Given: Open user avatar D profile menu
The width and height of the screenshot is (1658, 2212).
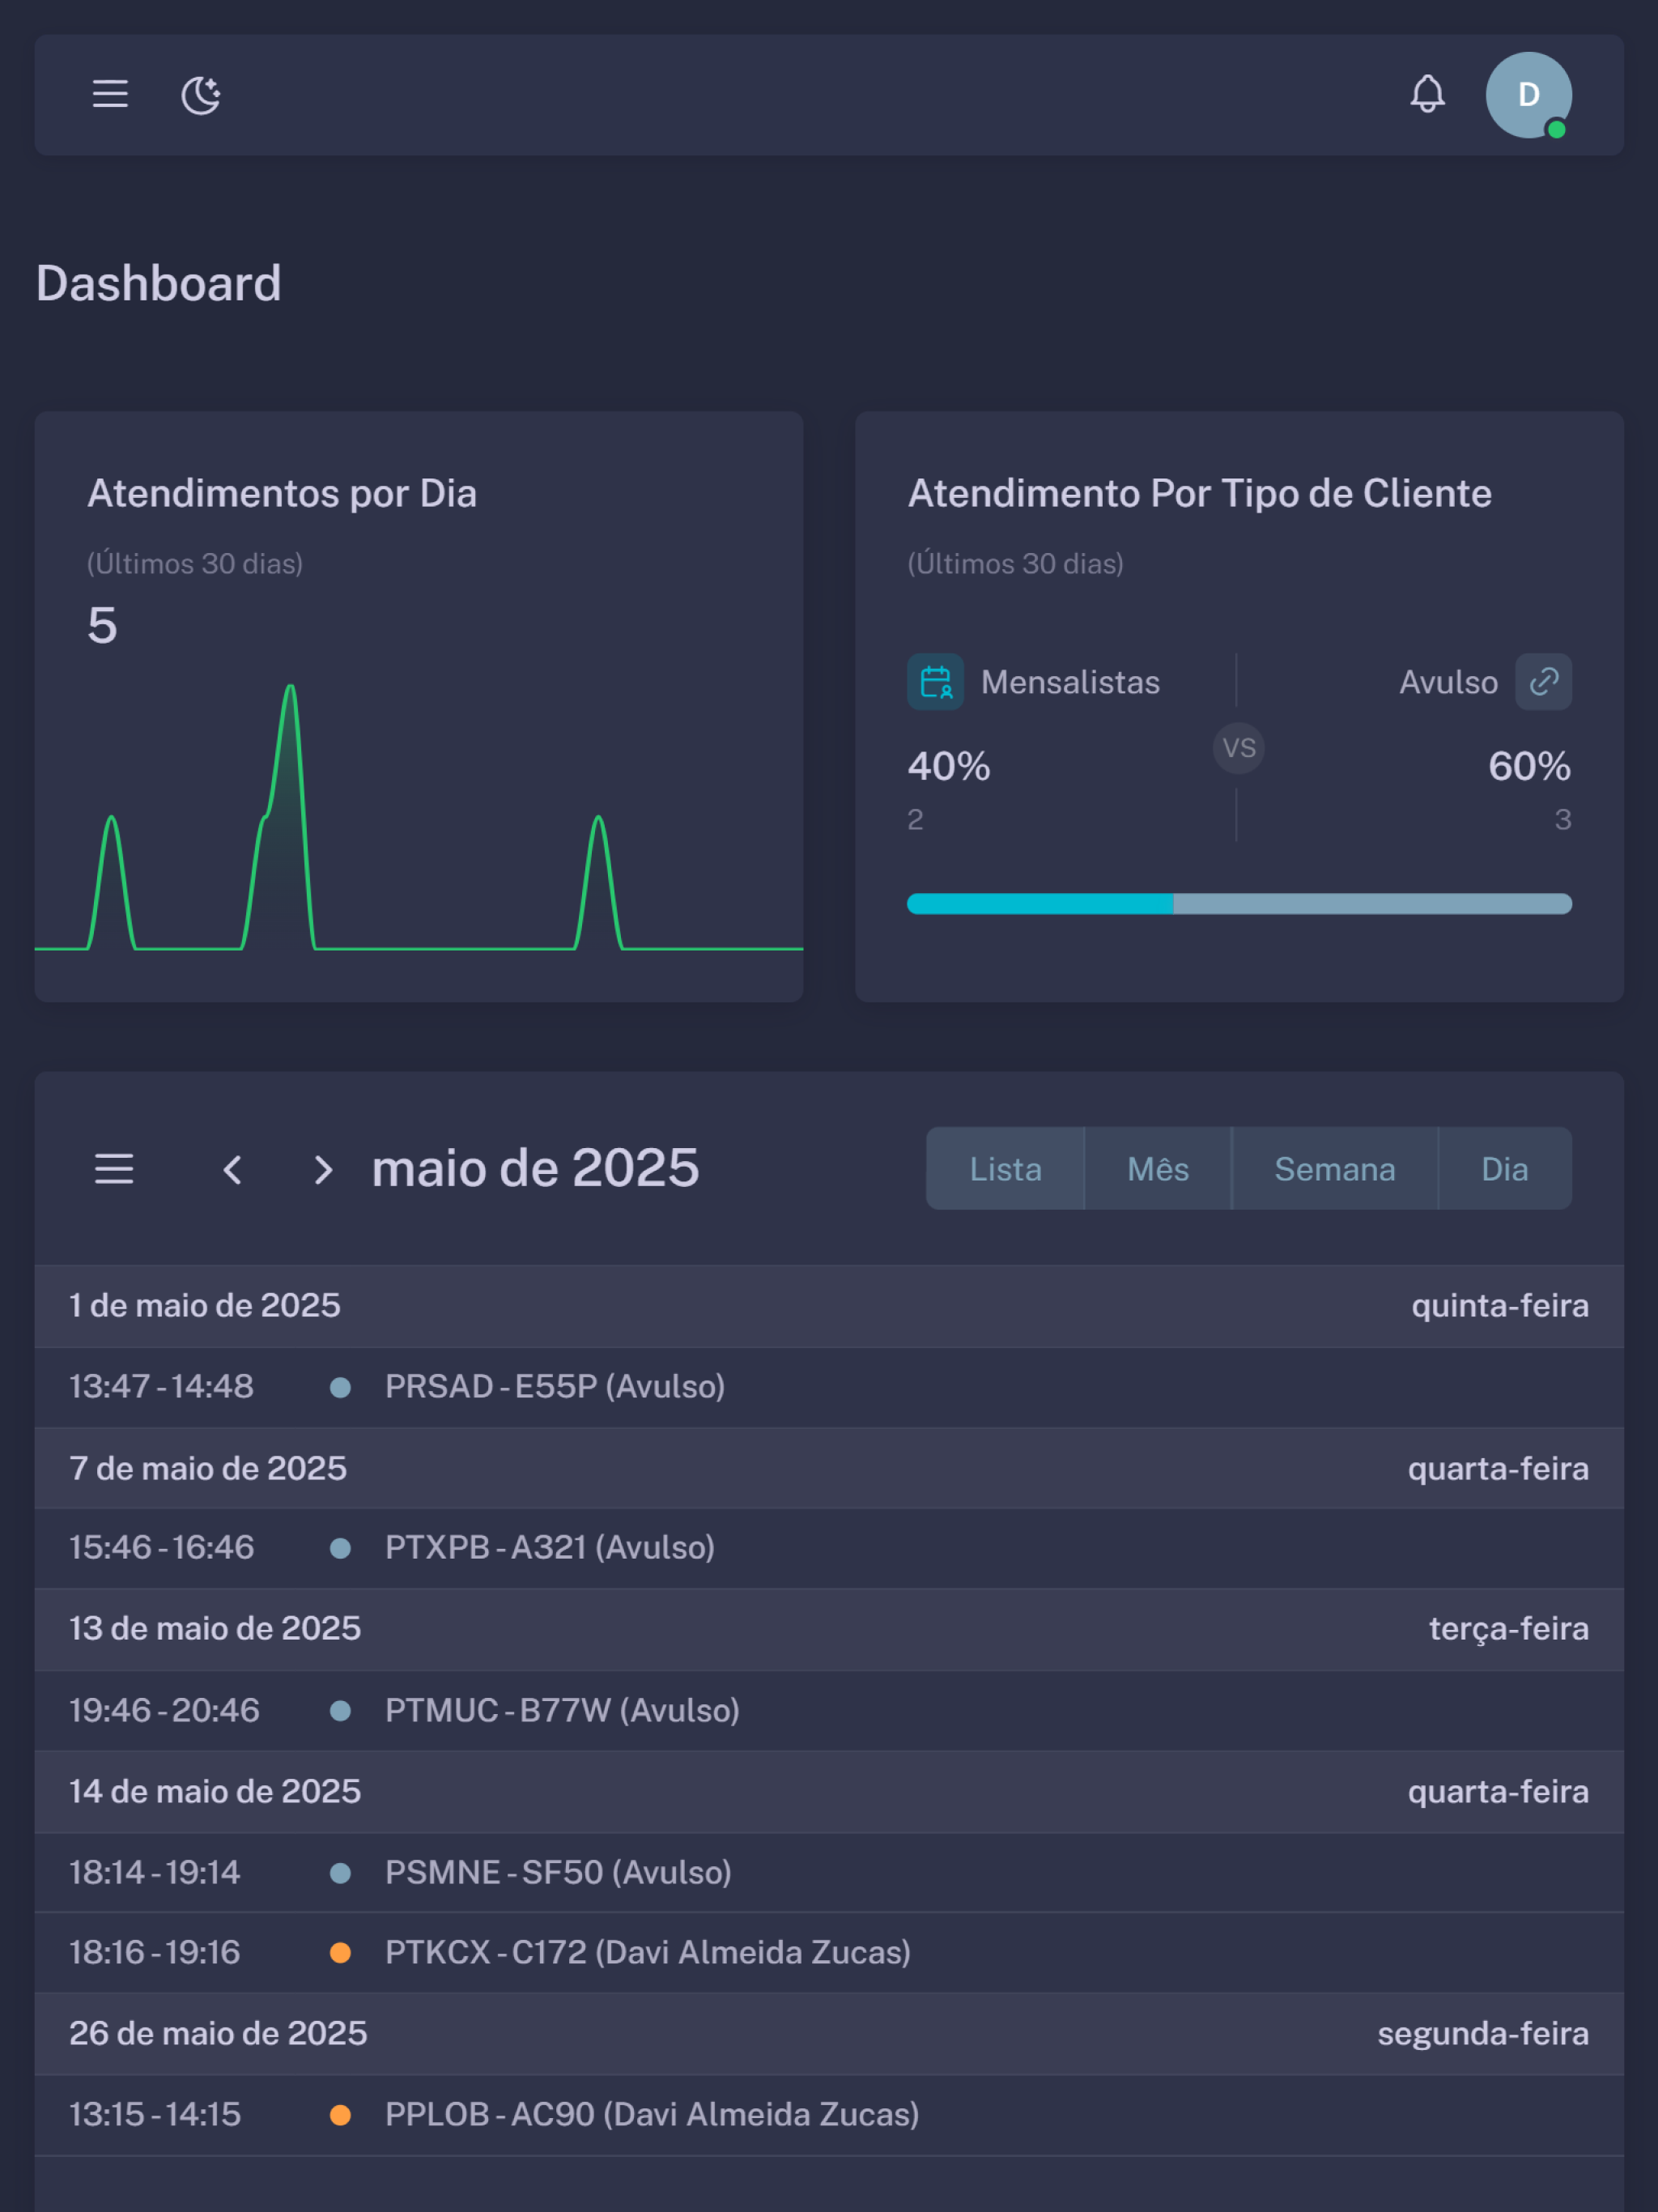Looking at the screenshot, I should (x=1528, y=95).
